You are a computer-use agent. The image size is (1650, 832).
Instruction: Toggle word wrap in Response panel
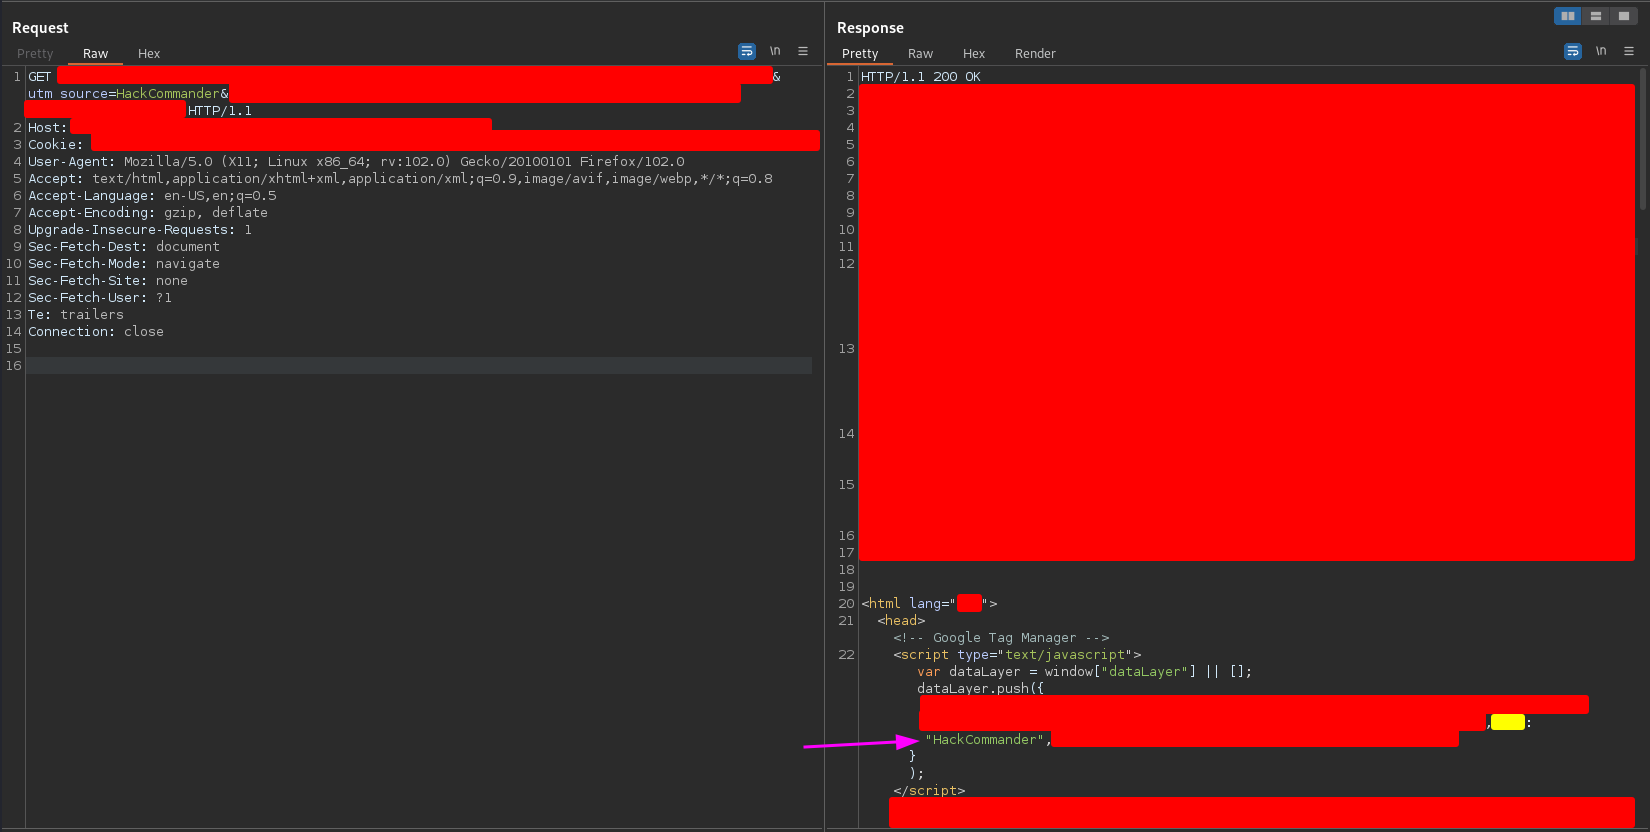point(1573,51)
